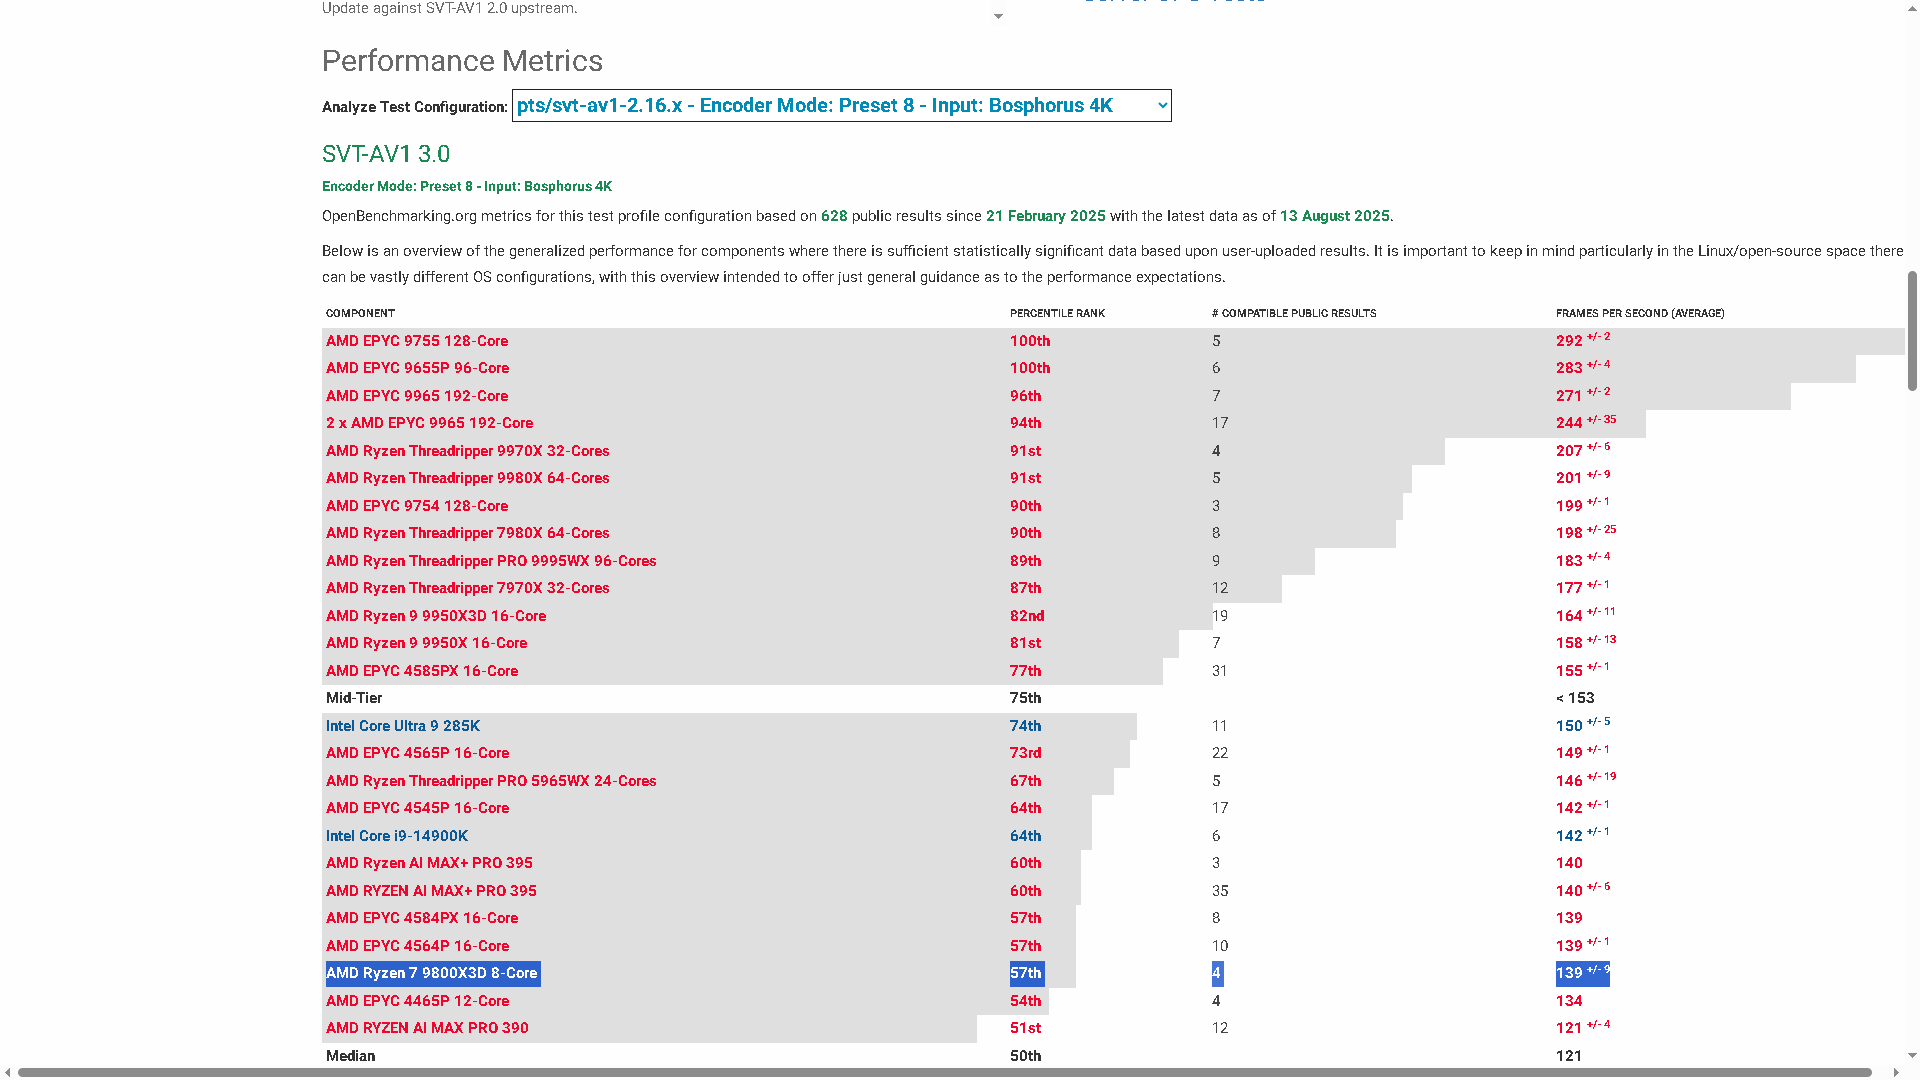The height and width of the screenshot is (1080, 1920).
Task: Click the PERCENTILE RANK column header
Action: tap(1057, 313)
